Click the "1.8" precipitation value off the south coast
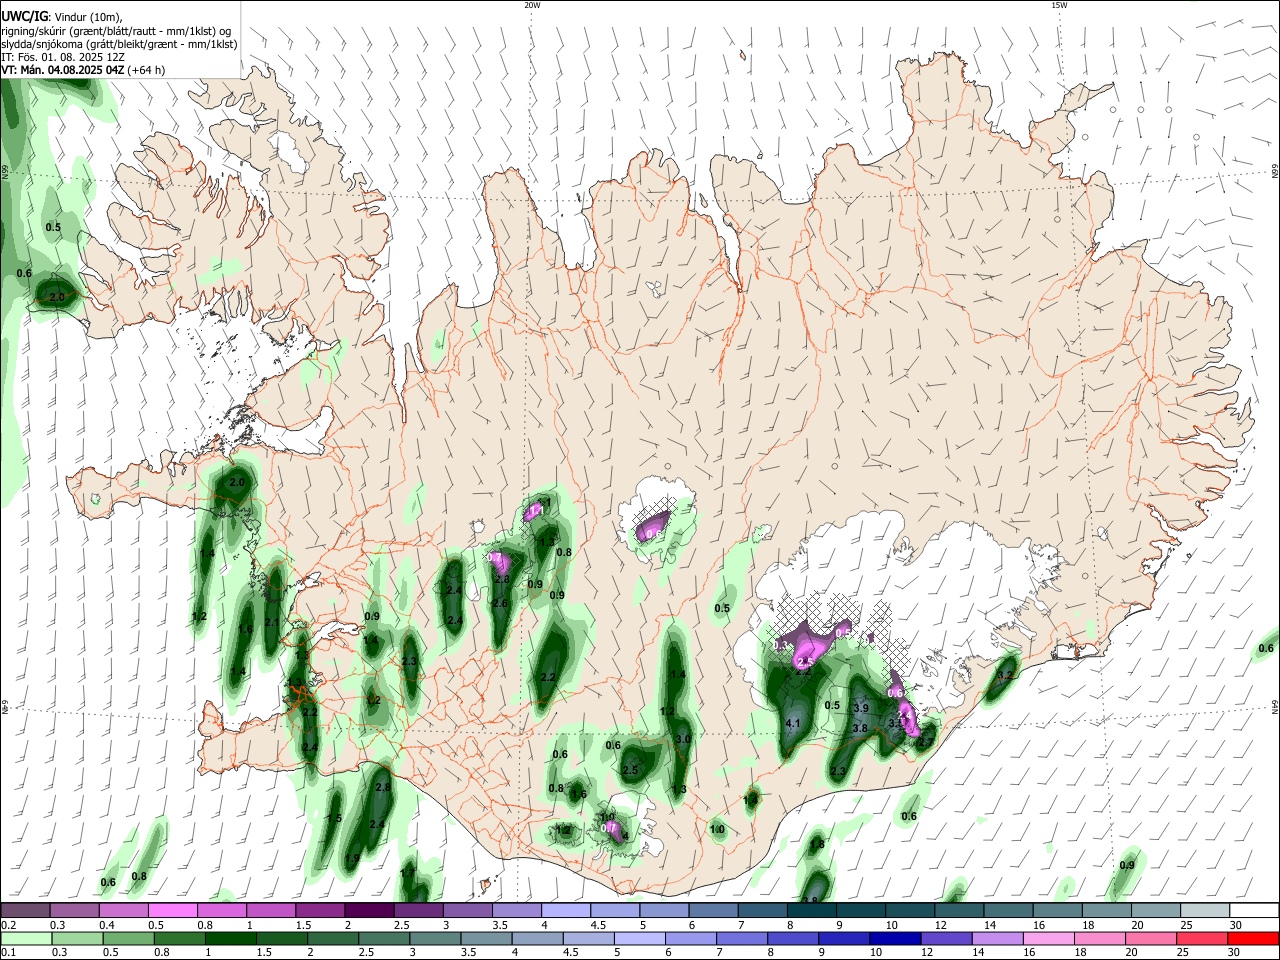1280x960 pixels. (817, 845)
